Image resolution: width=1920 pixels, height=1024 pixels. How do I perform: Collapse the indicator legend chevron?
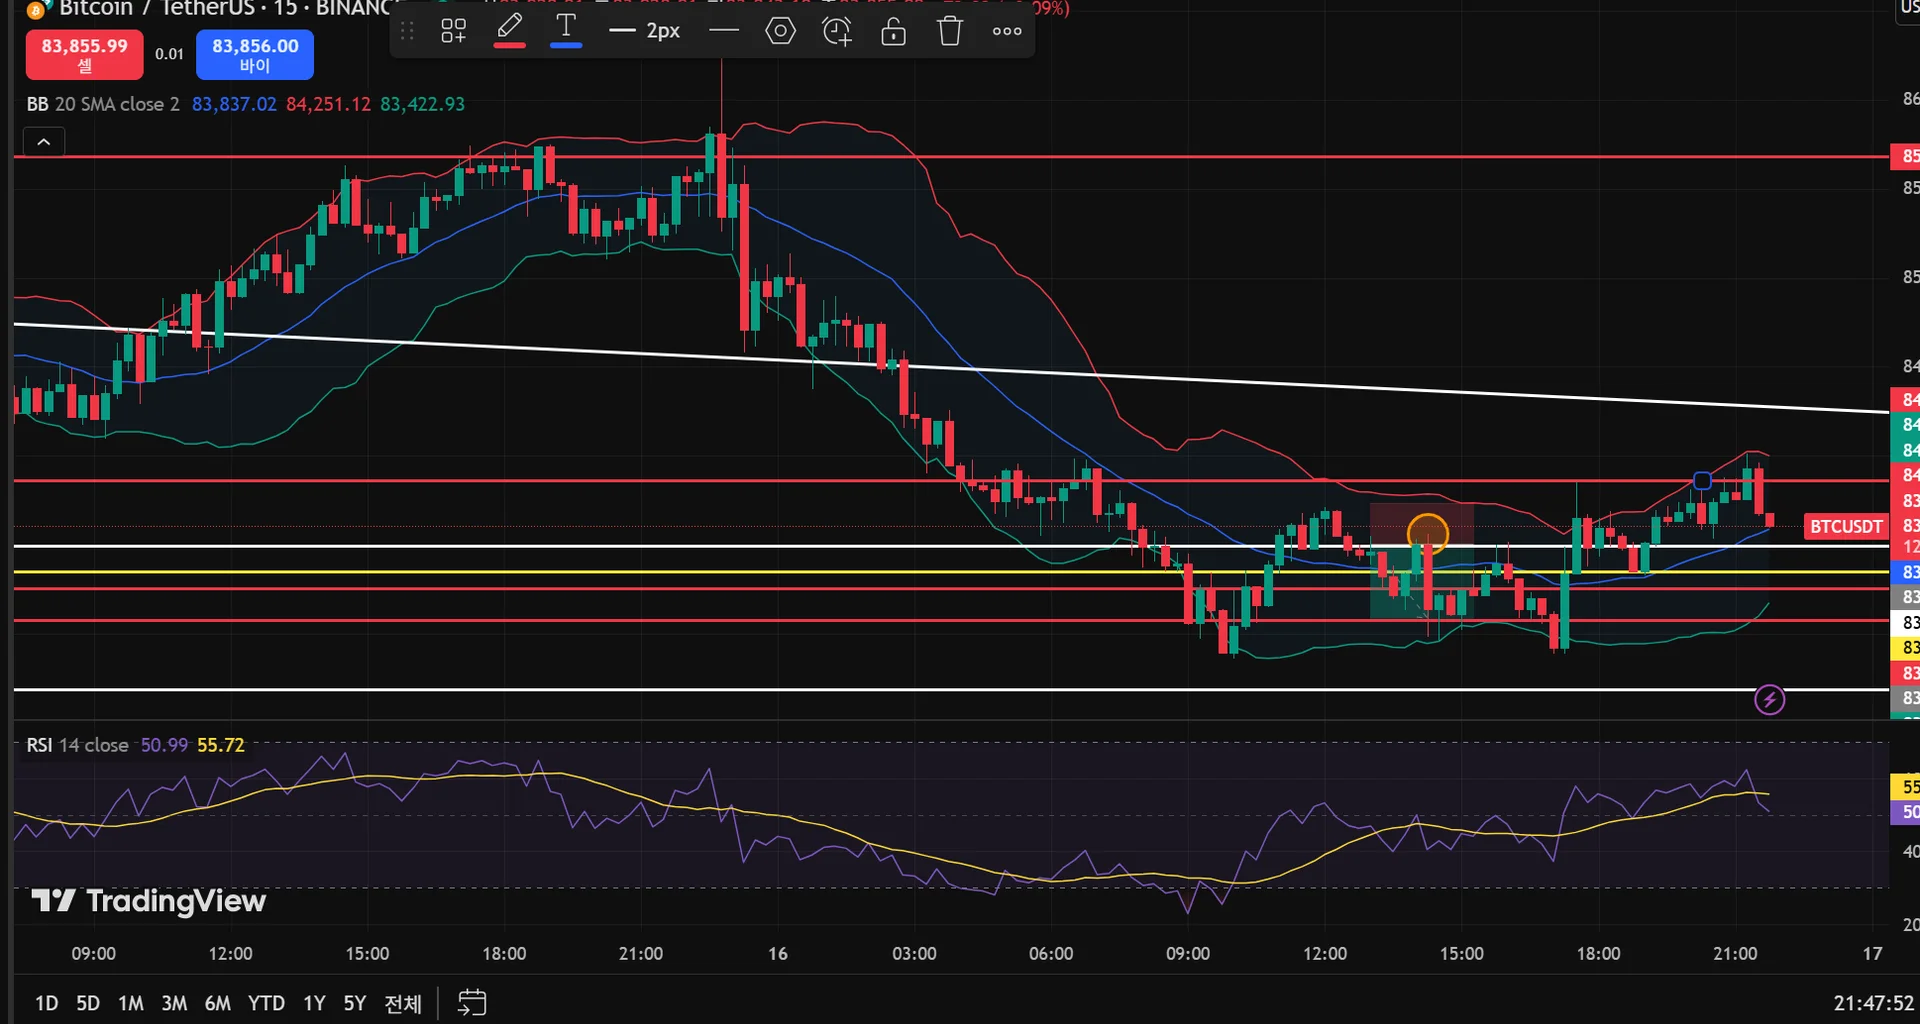click(x=44, y=143)
